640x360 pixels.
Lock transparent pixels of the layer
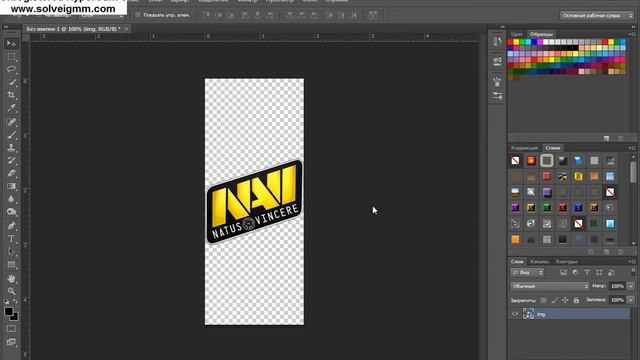543,300
